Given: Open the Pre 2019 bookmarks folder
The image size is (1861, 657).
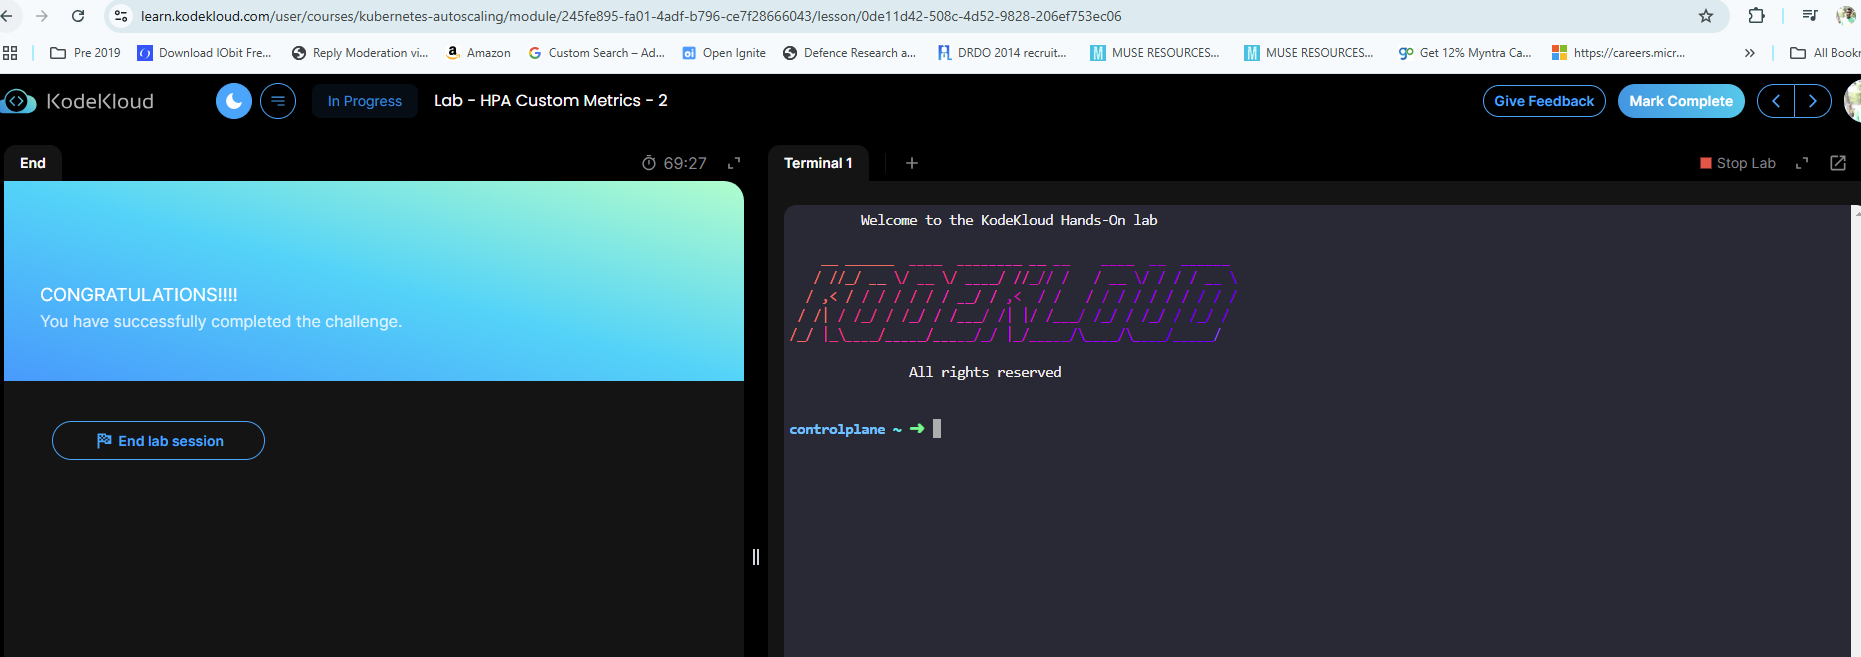Looking at the screenshot, I should 85,53.
